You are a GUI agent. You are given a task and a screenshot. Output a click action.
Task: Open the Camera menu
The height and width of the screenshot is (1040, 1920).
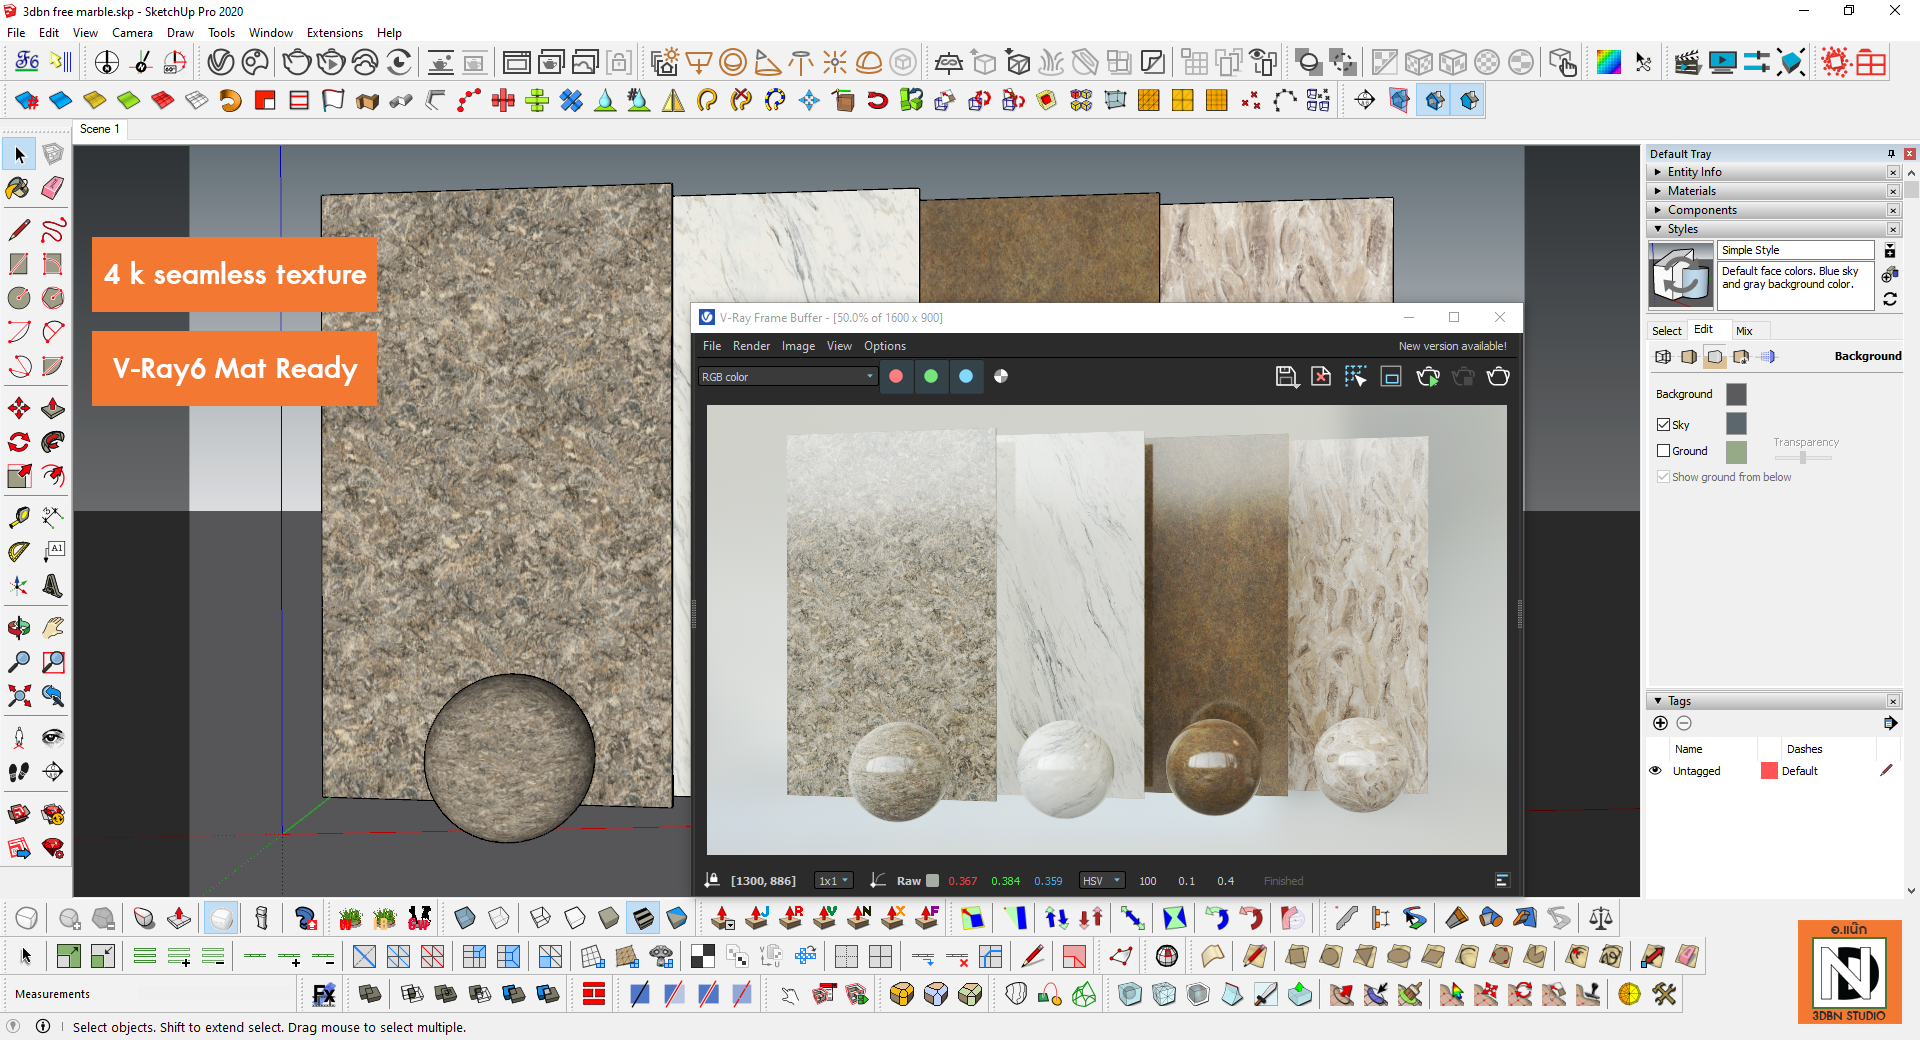[x=132, y=33]
